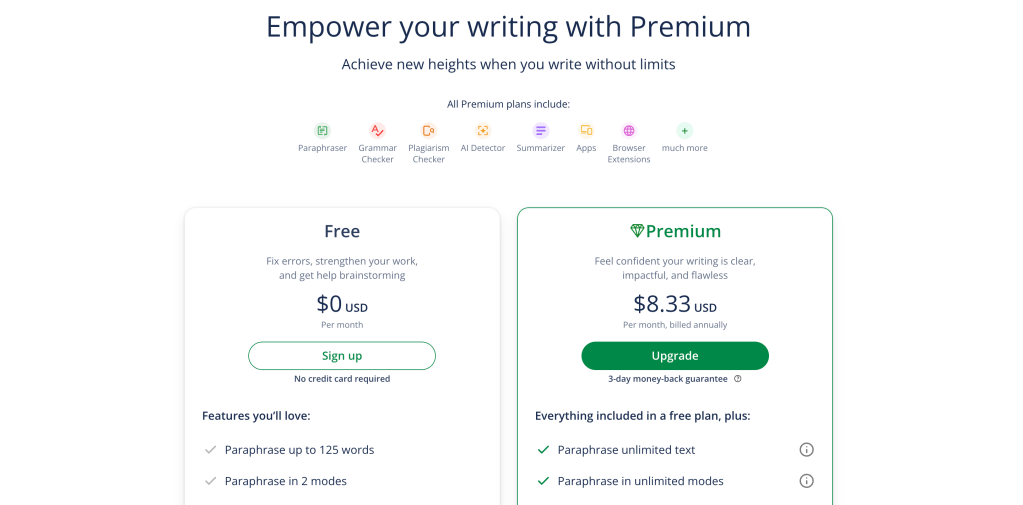The height and width of the screenshot is (505, 1023).
Task: Click the 'Paraphrase up to 125 words' checkmark
Action: [x=210, y=450]
